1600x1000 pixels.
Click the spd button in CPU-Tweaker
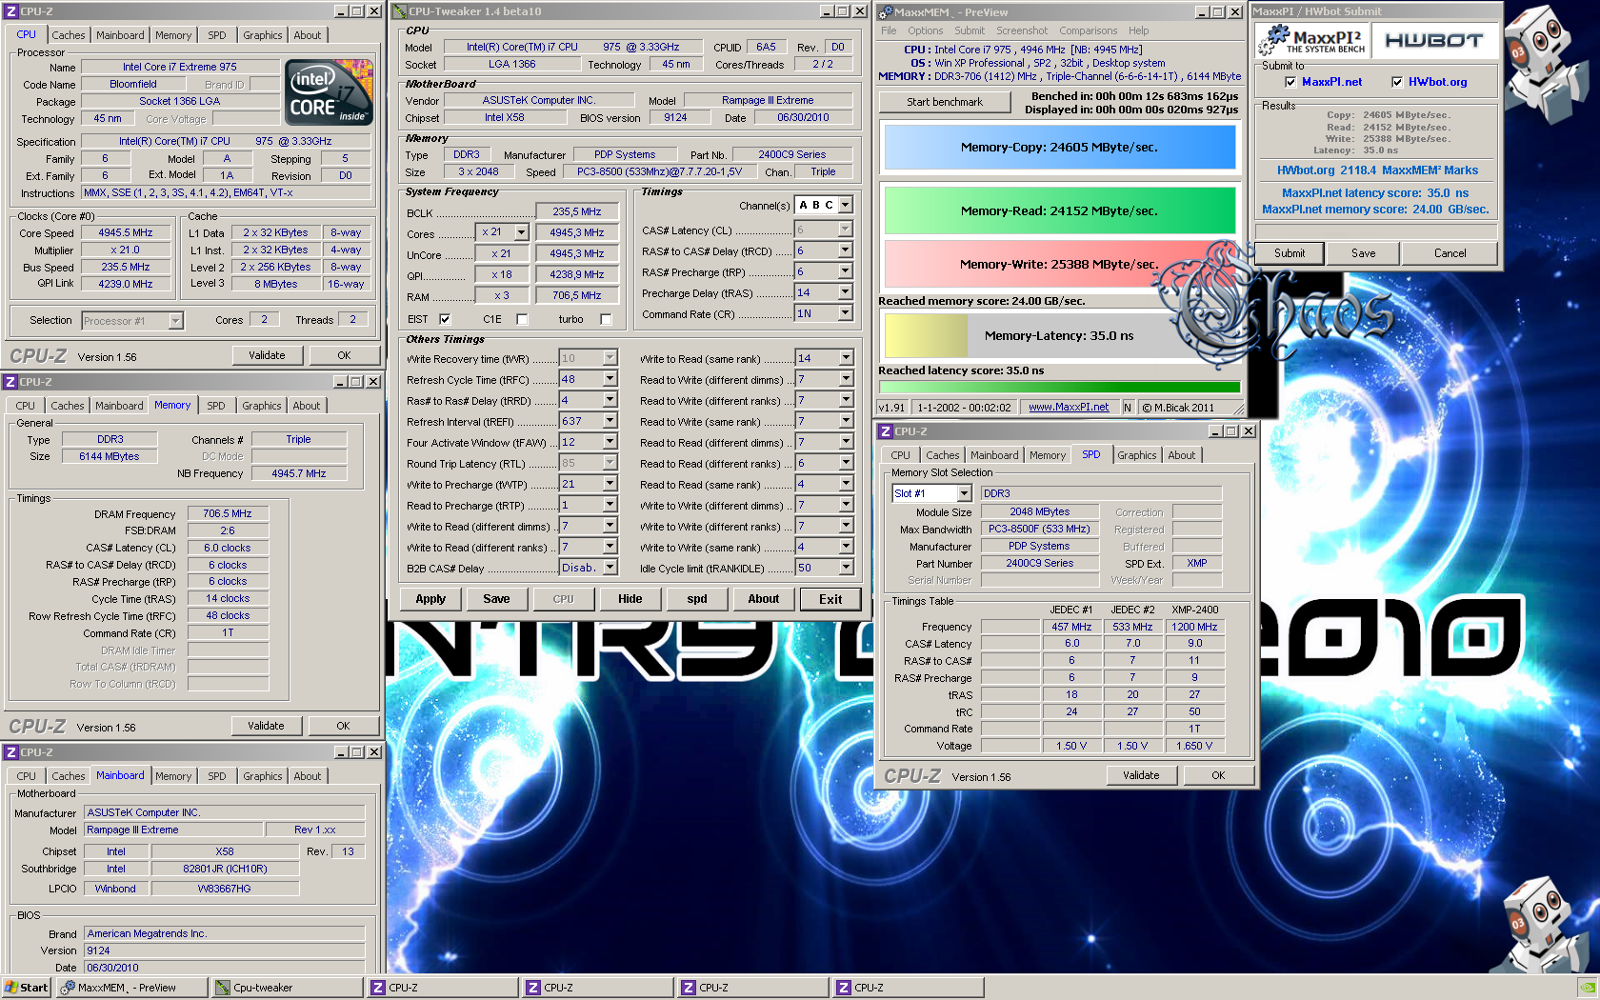pyautogui.click(x=697, y=599)
